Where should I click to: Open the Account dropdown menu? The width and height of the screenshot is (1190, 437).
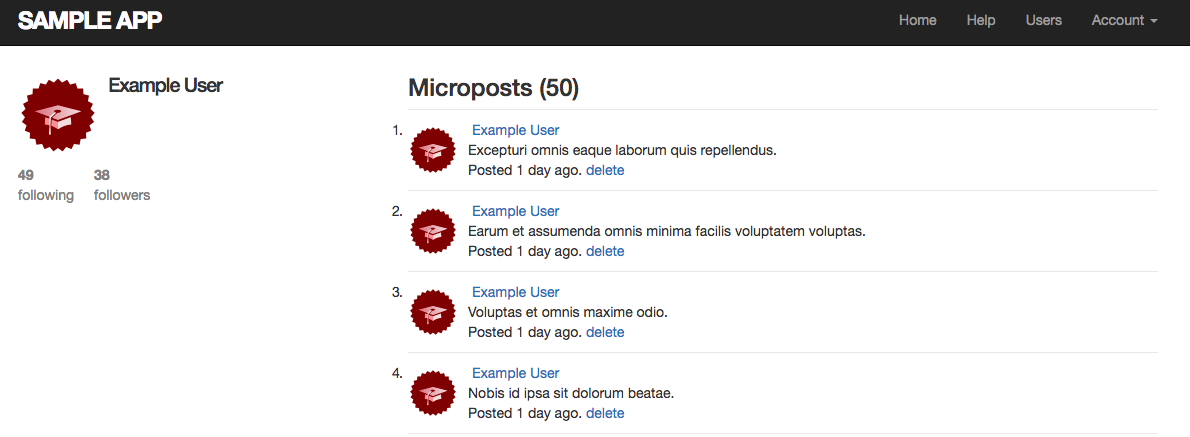click(x=1124, y=20)
